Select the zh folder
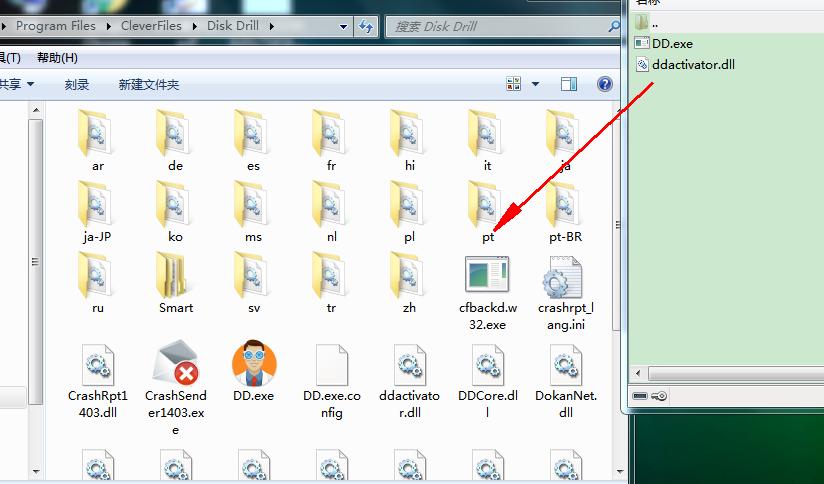 click(409, 283)
